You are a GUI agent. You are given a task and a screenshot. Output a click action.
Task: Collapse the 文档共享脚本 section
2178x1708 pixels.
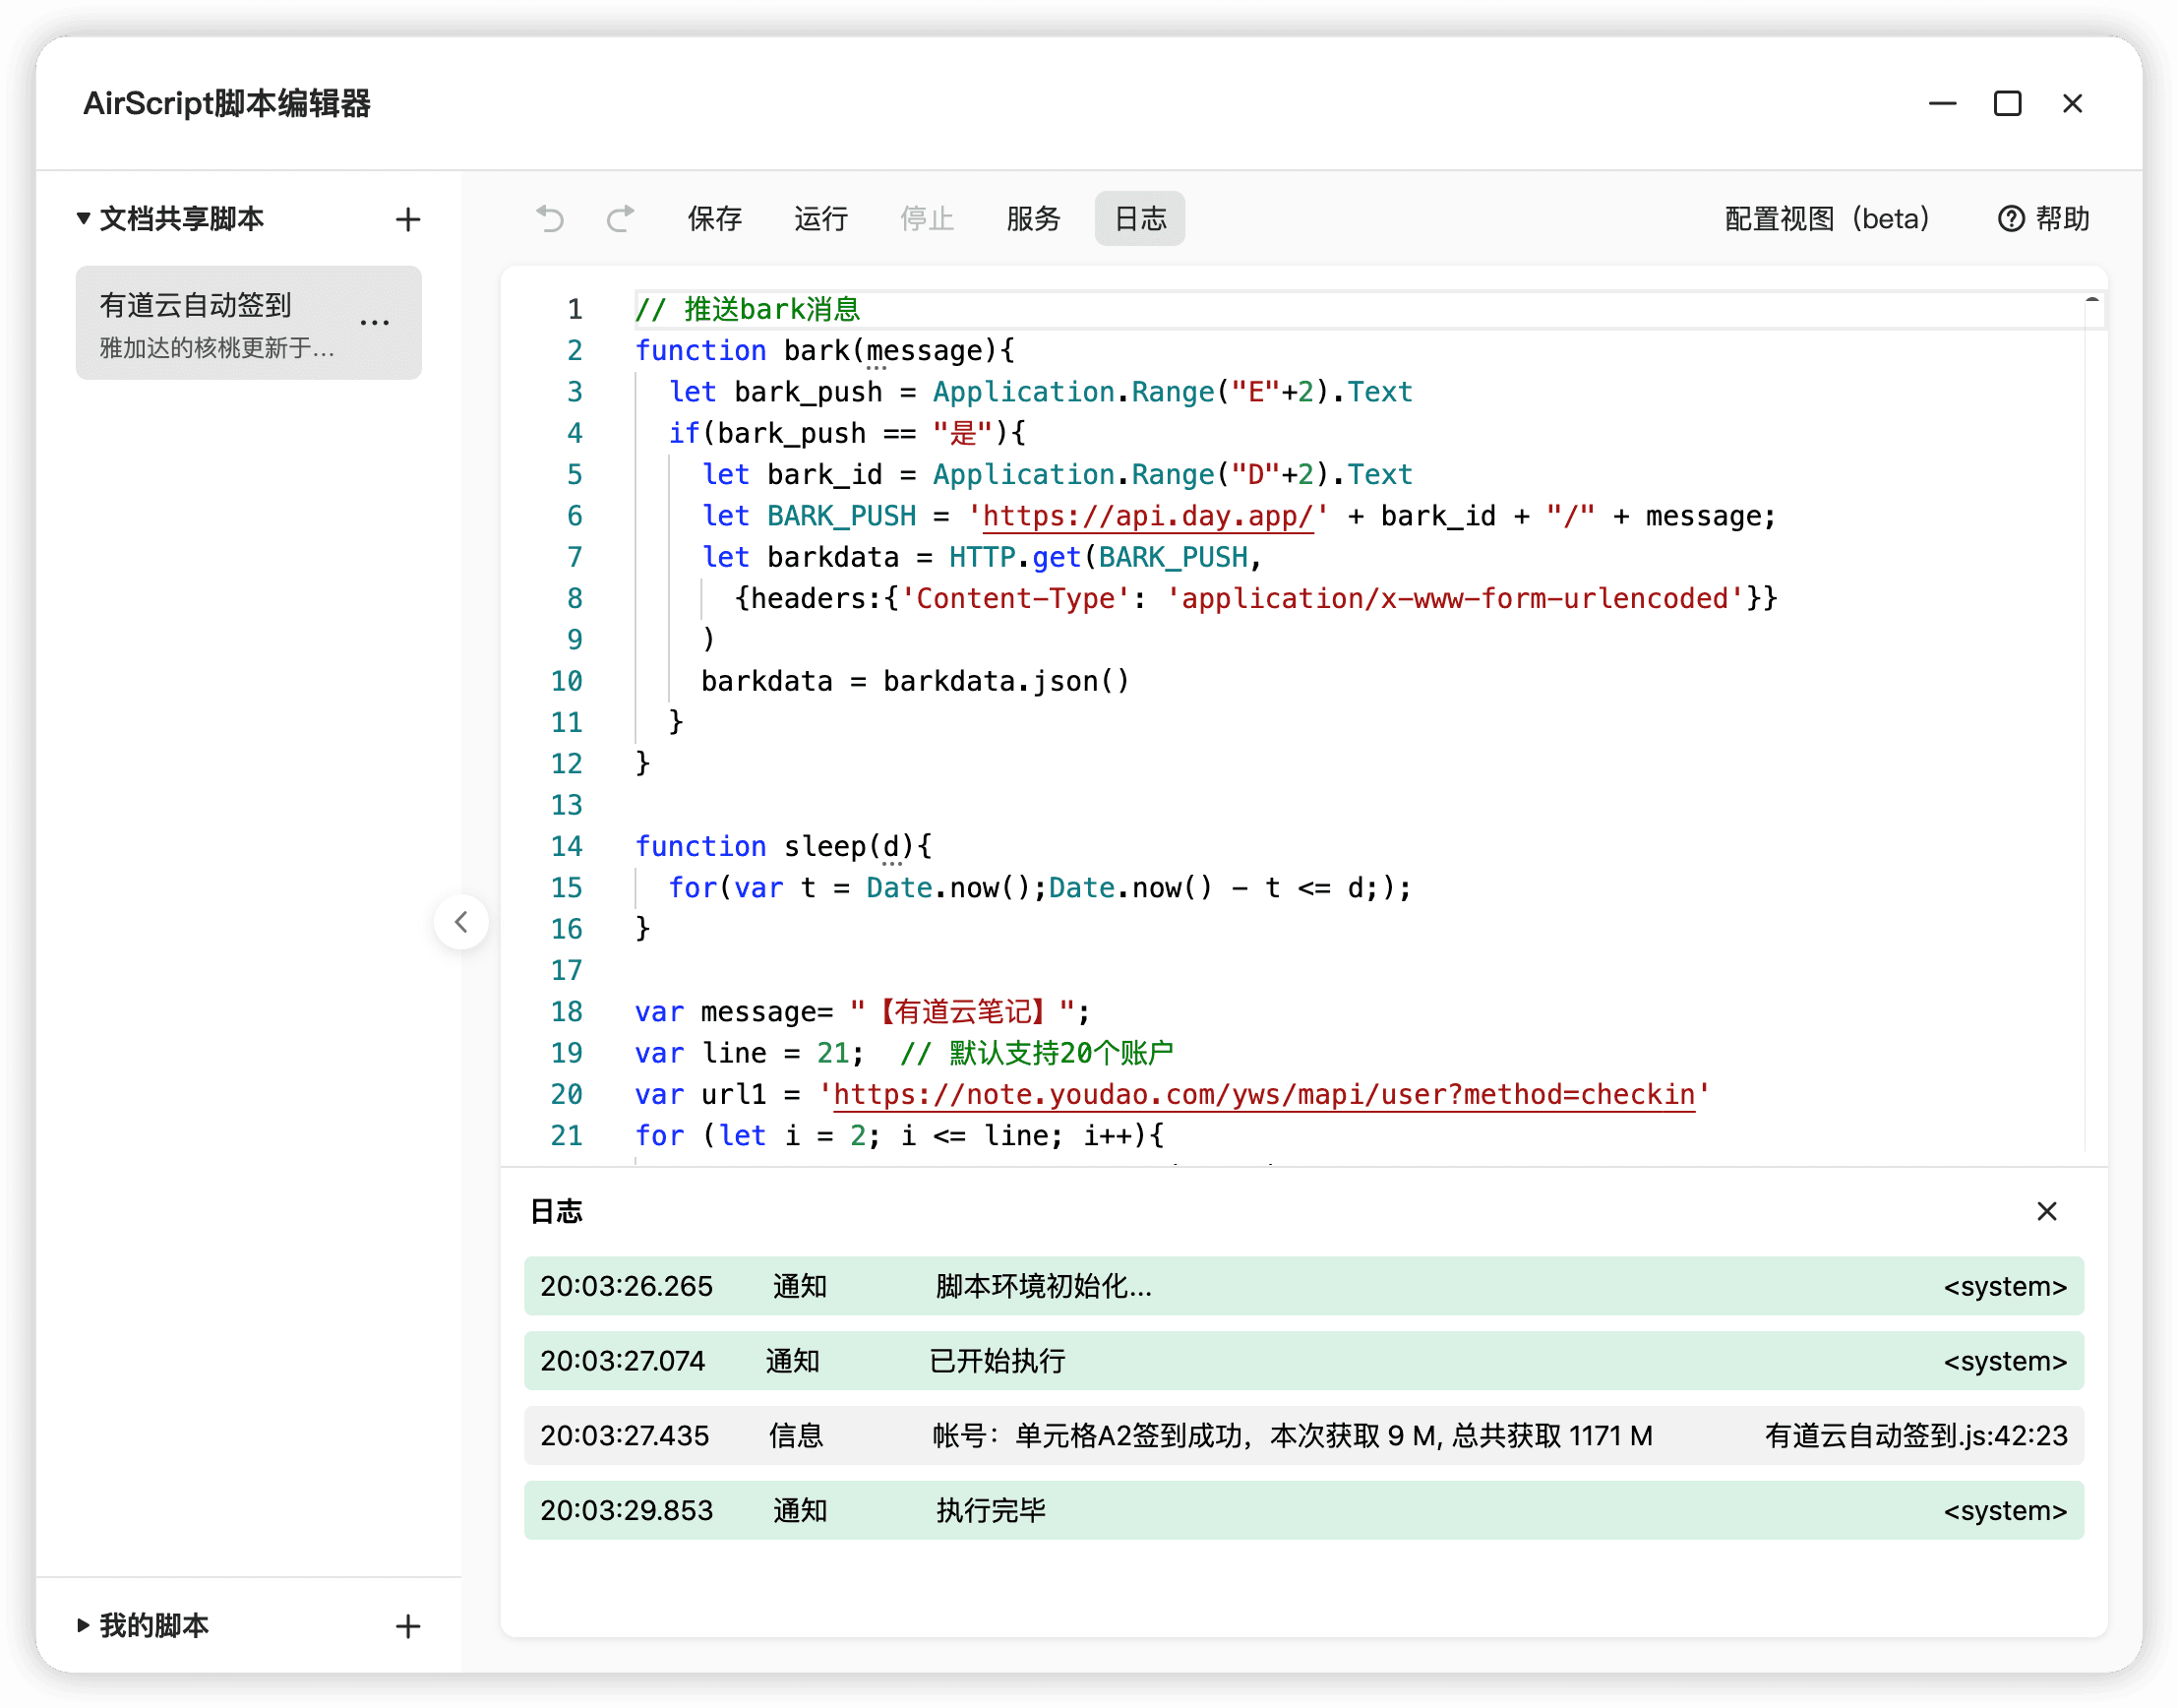[84, 218]
